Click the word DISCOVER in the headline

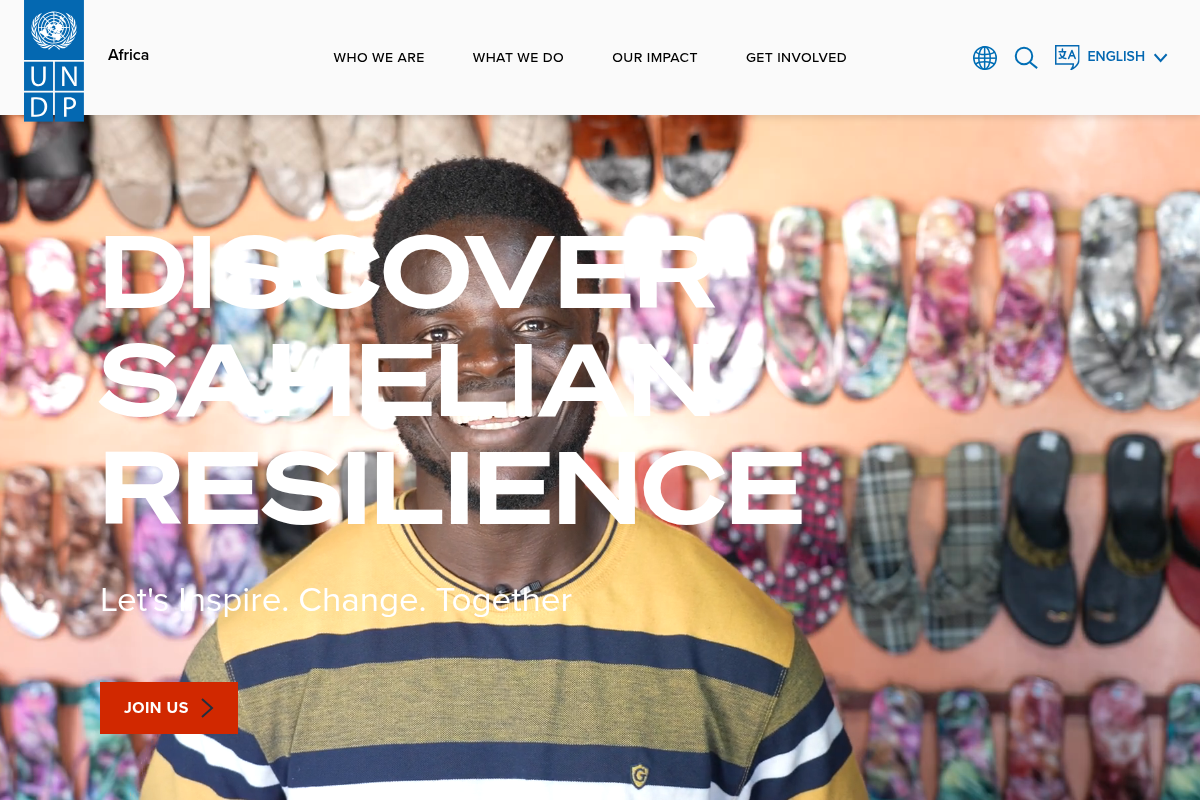[x=408, y=273]
